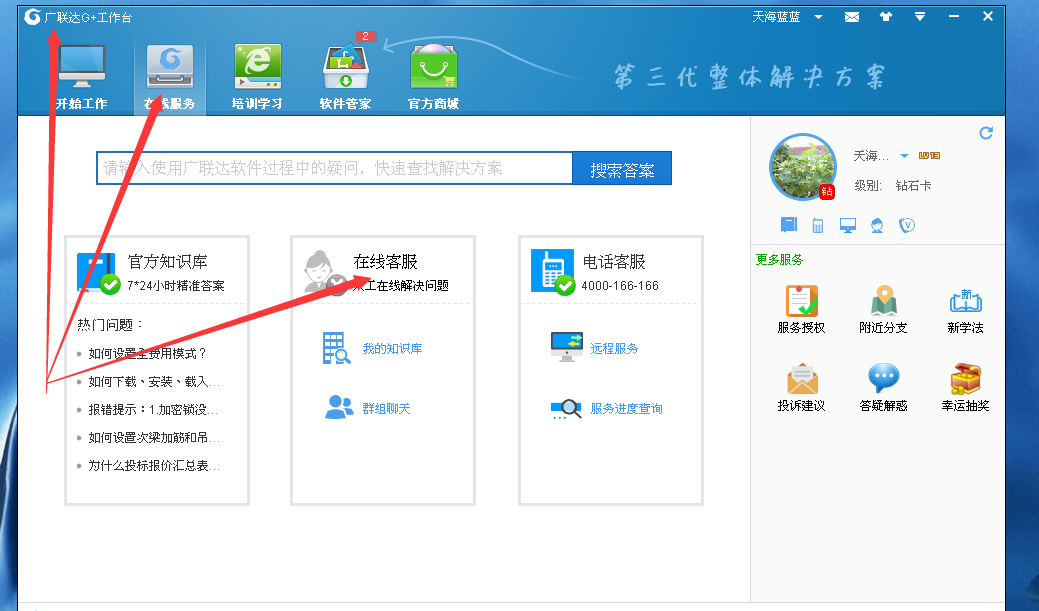Open hot question 为什么投标报价汇总表…

point(154,466)
